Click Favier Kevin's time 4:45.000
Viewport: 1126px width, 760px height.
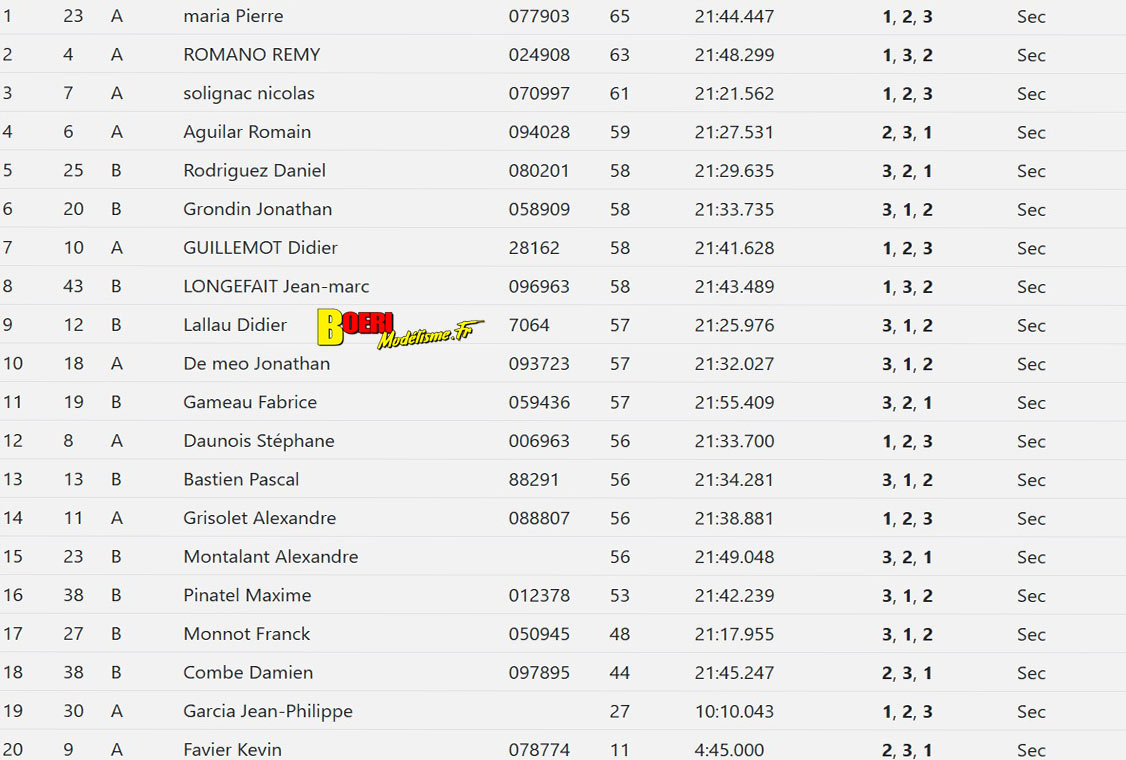point(729,749)
